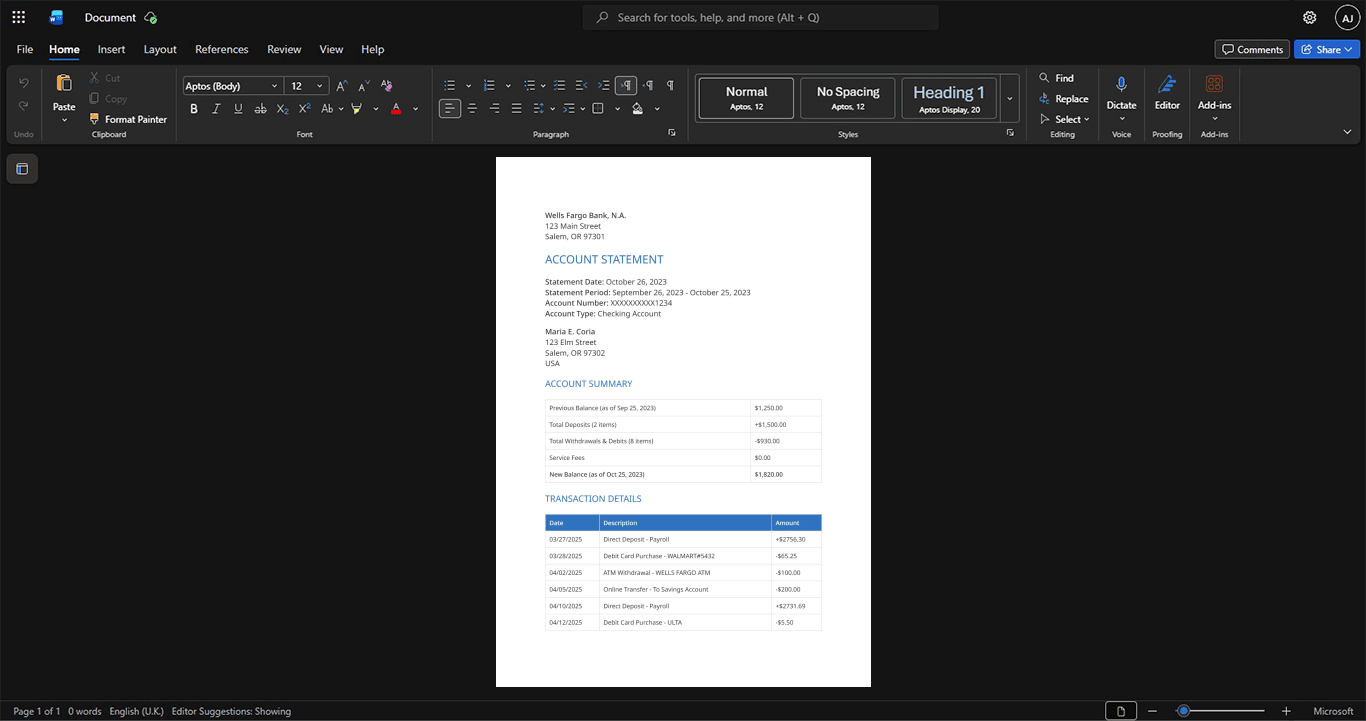Apply the Heading 1 style
1366x721 pixels.
point(949,98)
